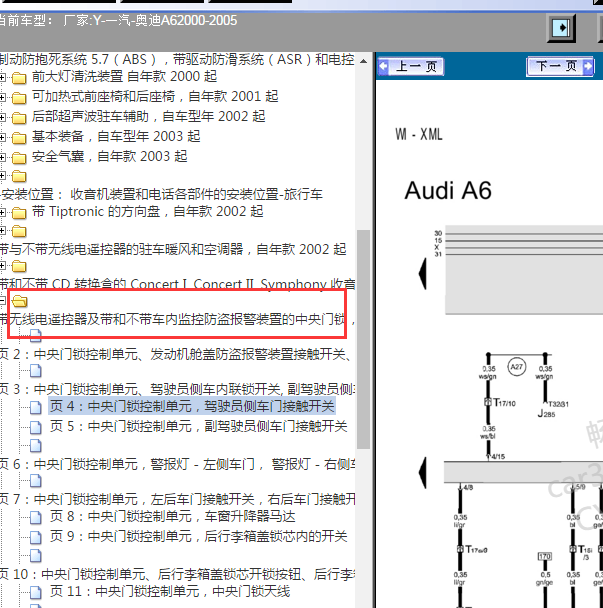The width and height of the screenshot is (603, 608).
Task: Expand the 安全气囊，自年款 2003 起 folder
Action: [x=2, y=157]
